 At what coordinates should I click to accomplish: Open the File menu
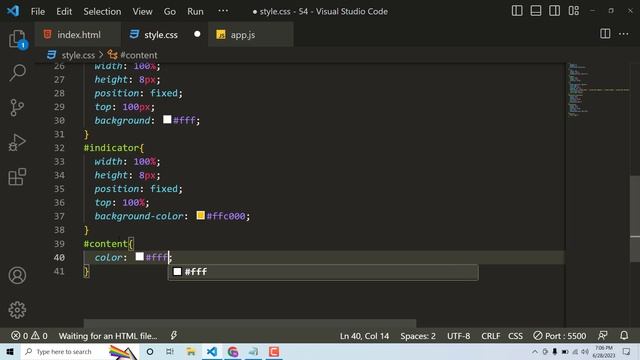click(38, 11)
